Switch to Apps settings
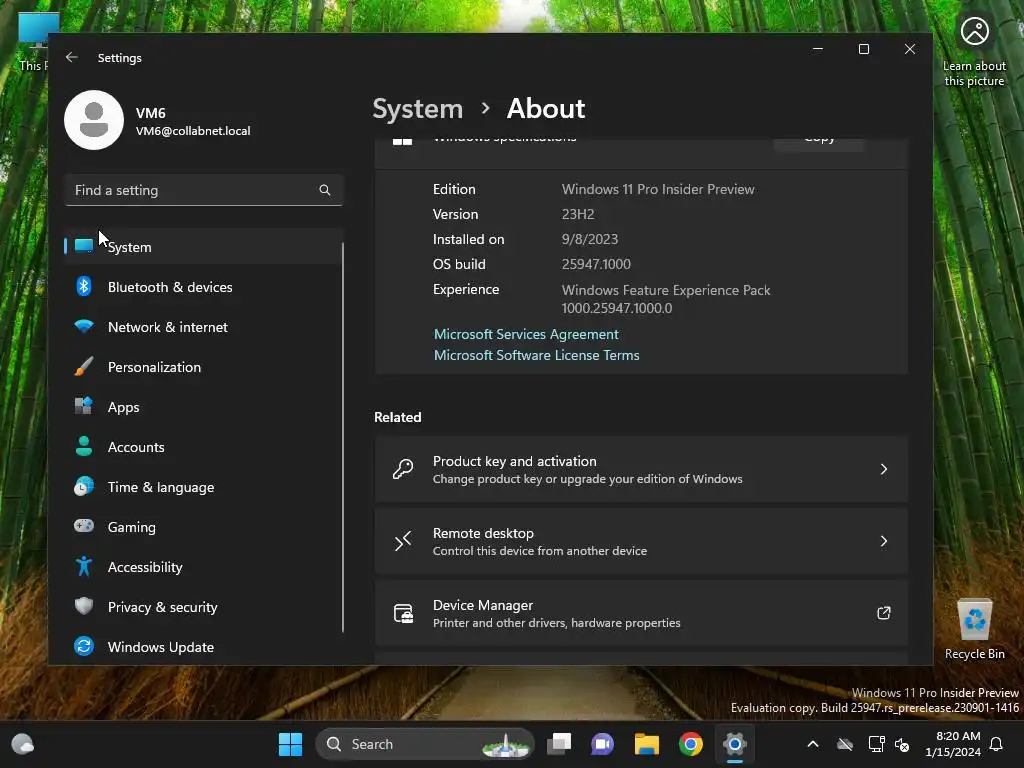 [x=204, y=407]
